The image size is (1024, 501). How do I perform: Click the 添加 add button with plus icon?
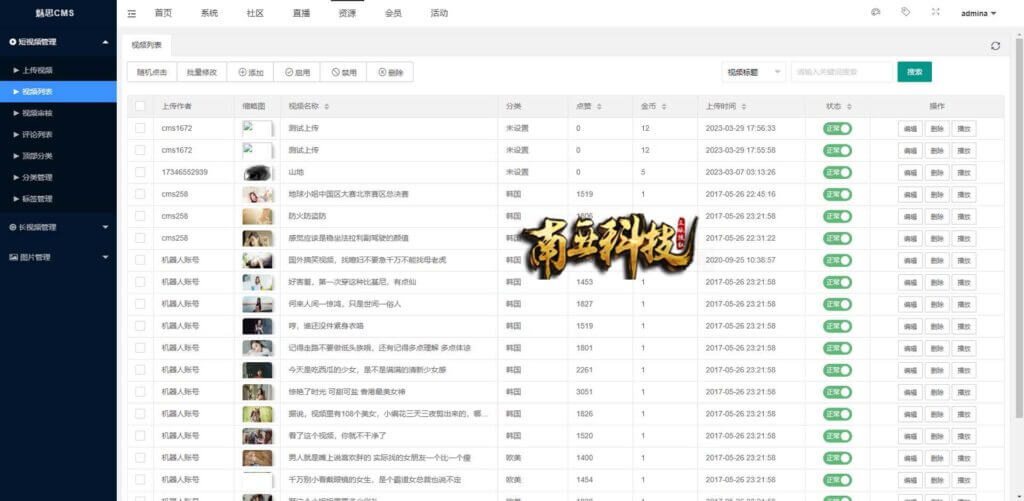pos(250,73)
